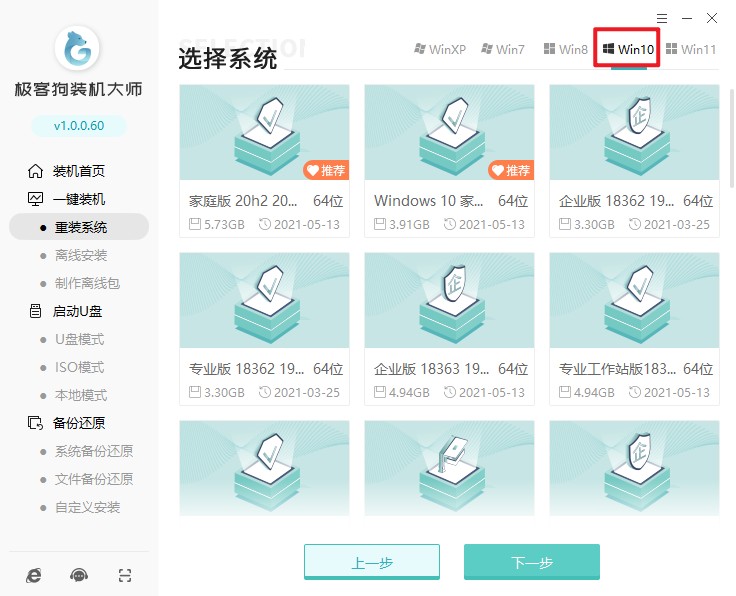Screen dimensions: 736x596
Task: Click the 启动U盘 USB drive icon
Action: click(36, 311)
